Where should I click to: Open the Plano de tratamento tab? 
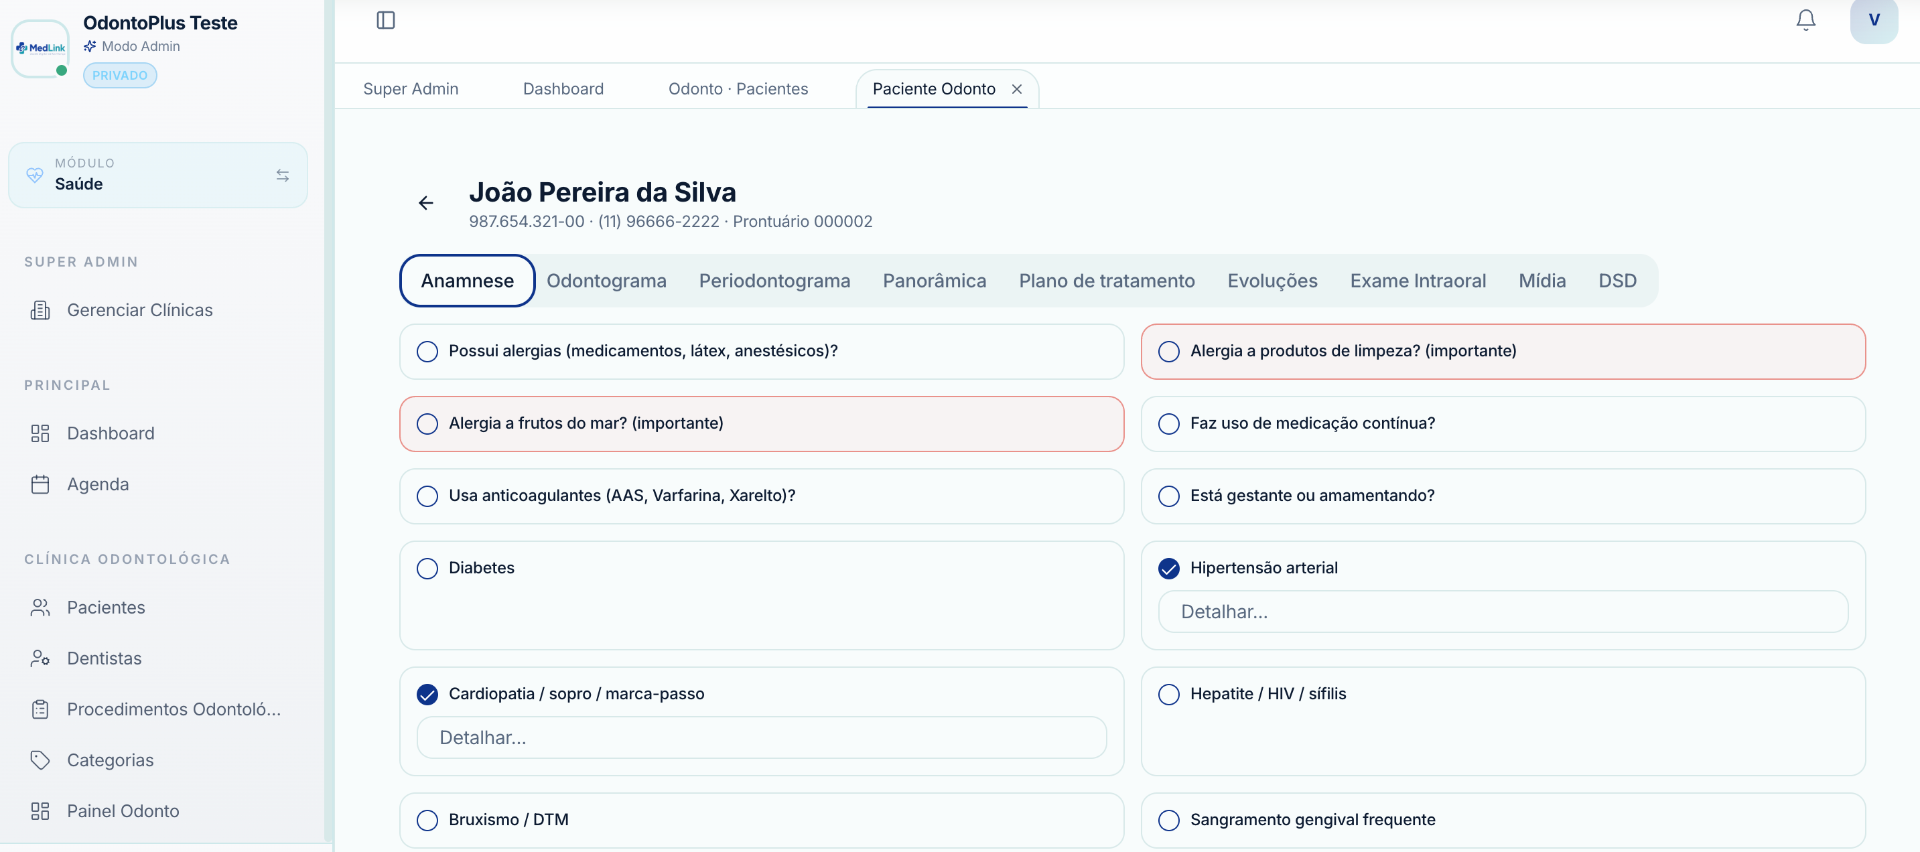1106,281
